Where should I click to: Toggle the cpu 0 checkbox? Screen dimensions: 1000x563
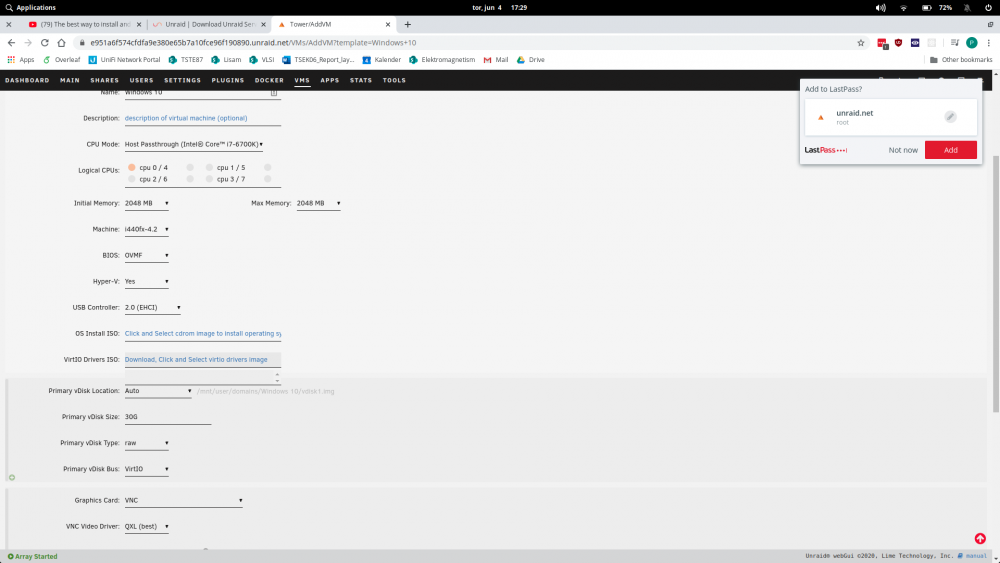pyautogui.click(x=132, y=168)
